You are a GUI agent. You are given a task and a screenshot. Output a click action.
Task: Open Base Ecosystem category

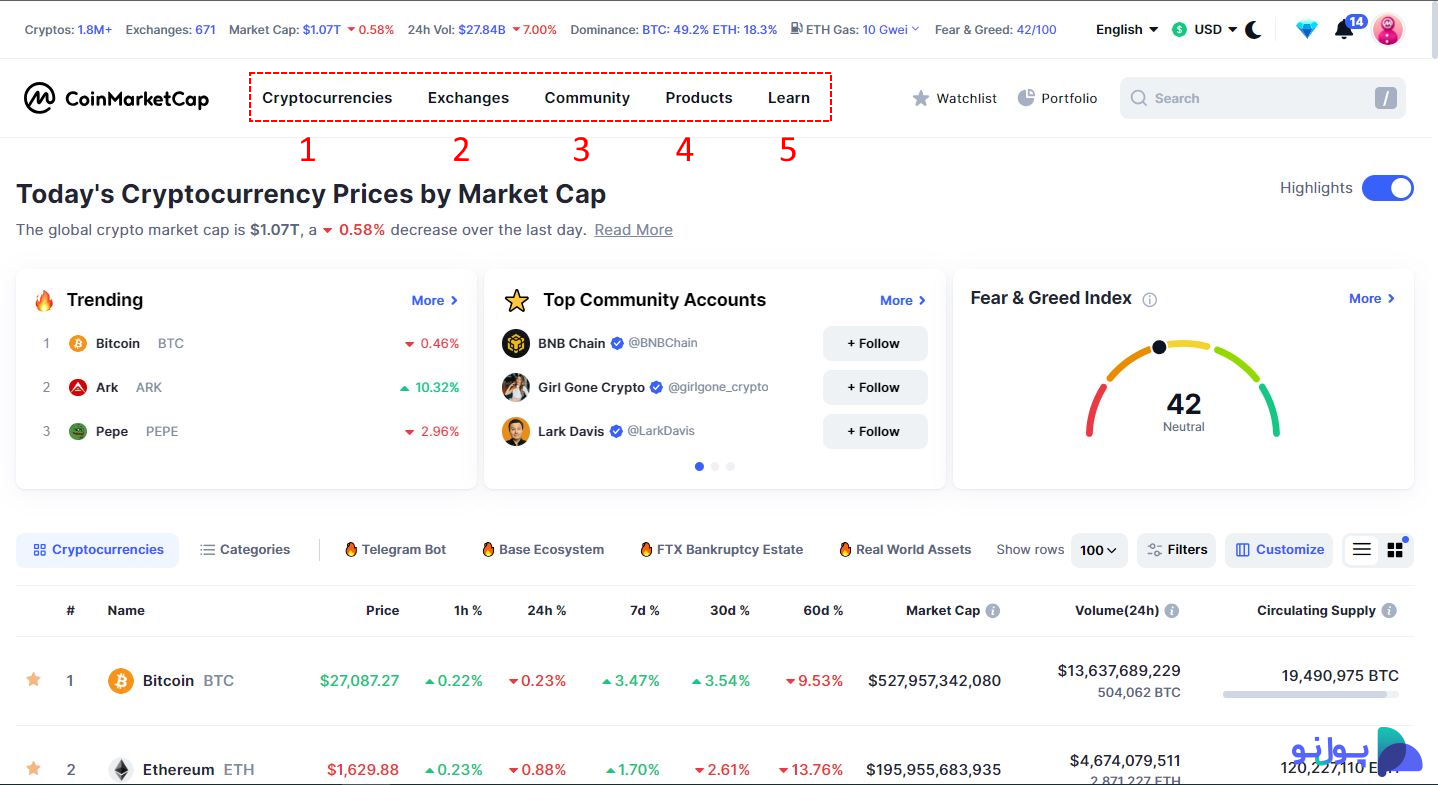(543, 549)
